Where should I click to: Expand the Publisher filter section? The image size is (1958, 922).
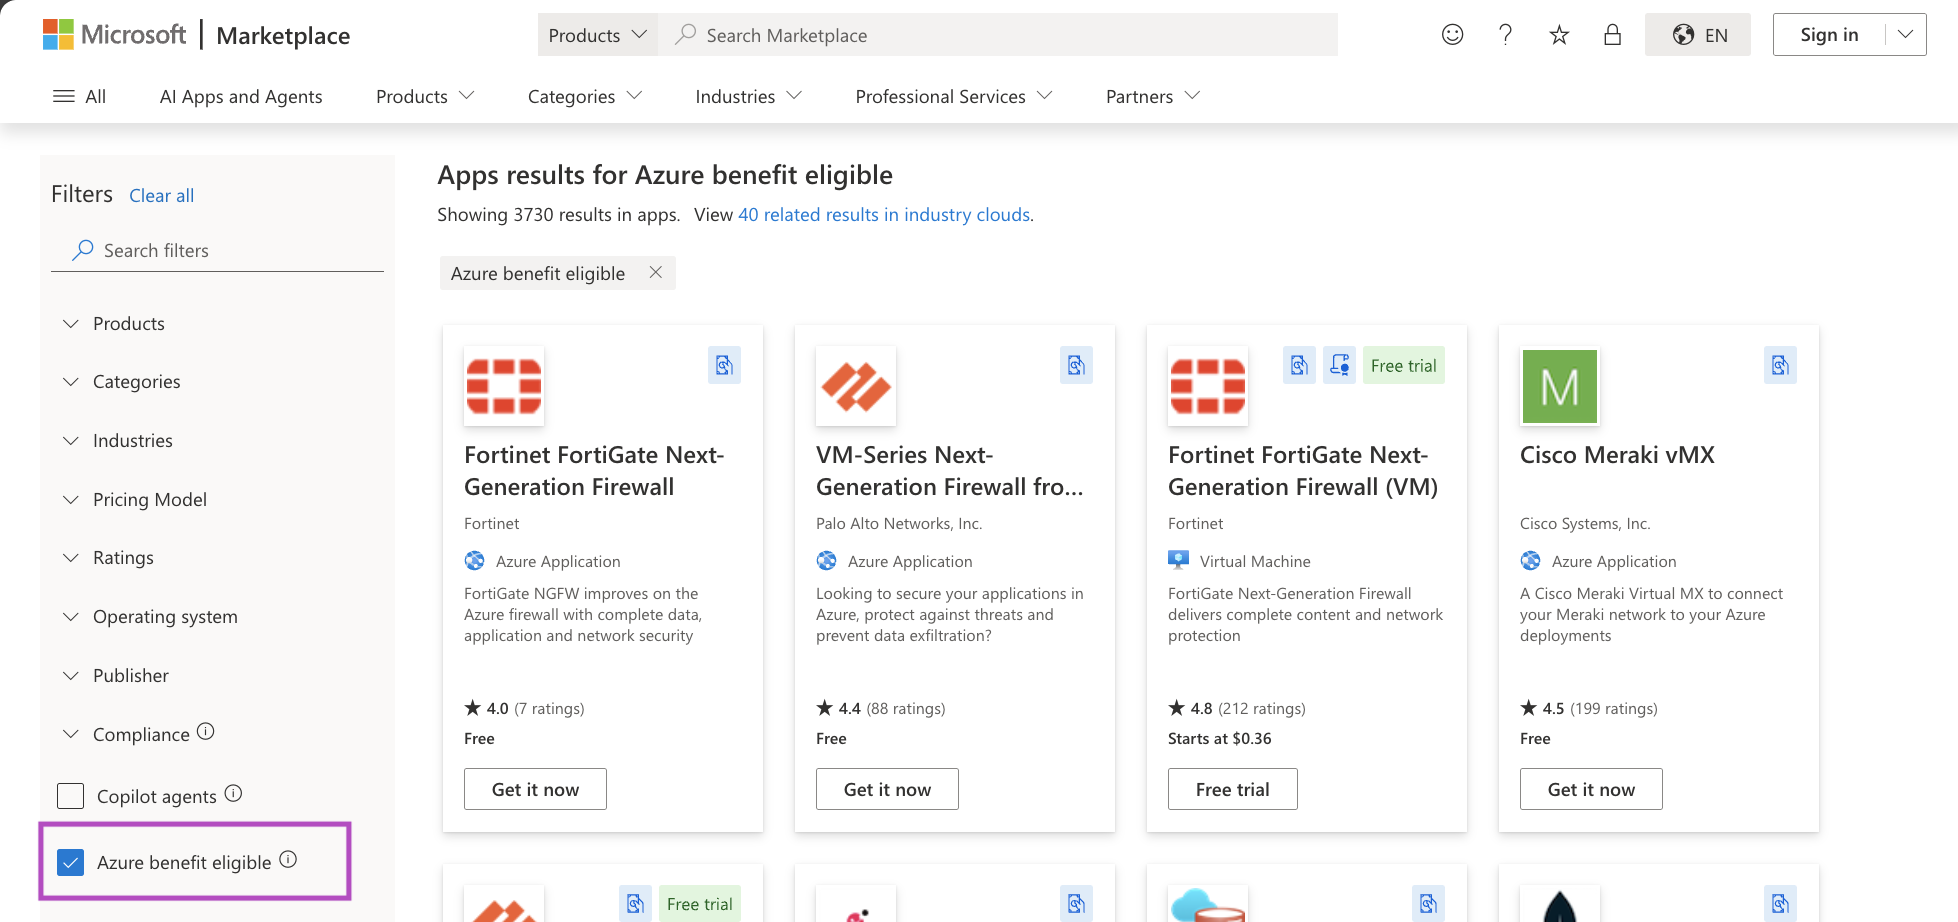pyautogui.click(x=130, y=675)
